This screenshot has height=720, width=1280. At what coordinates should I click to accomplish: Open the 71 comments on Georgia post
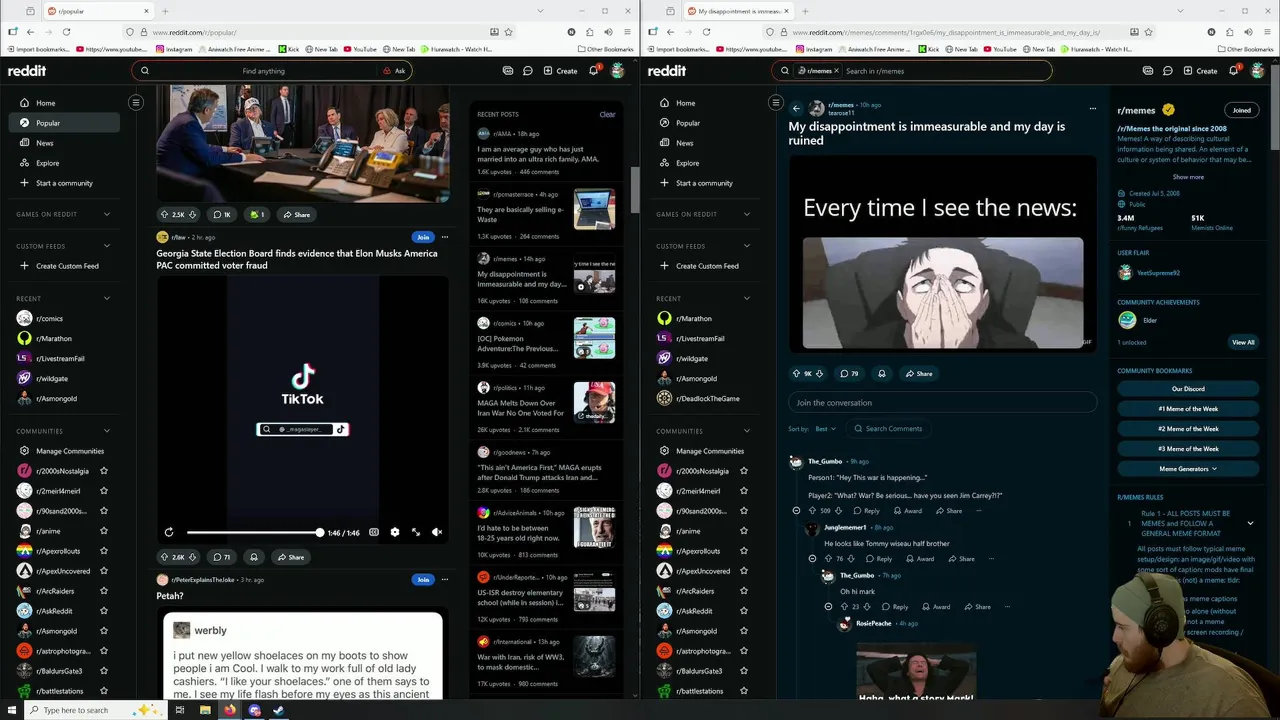point(221,557)
